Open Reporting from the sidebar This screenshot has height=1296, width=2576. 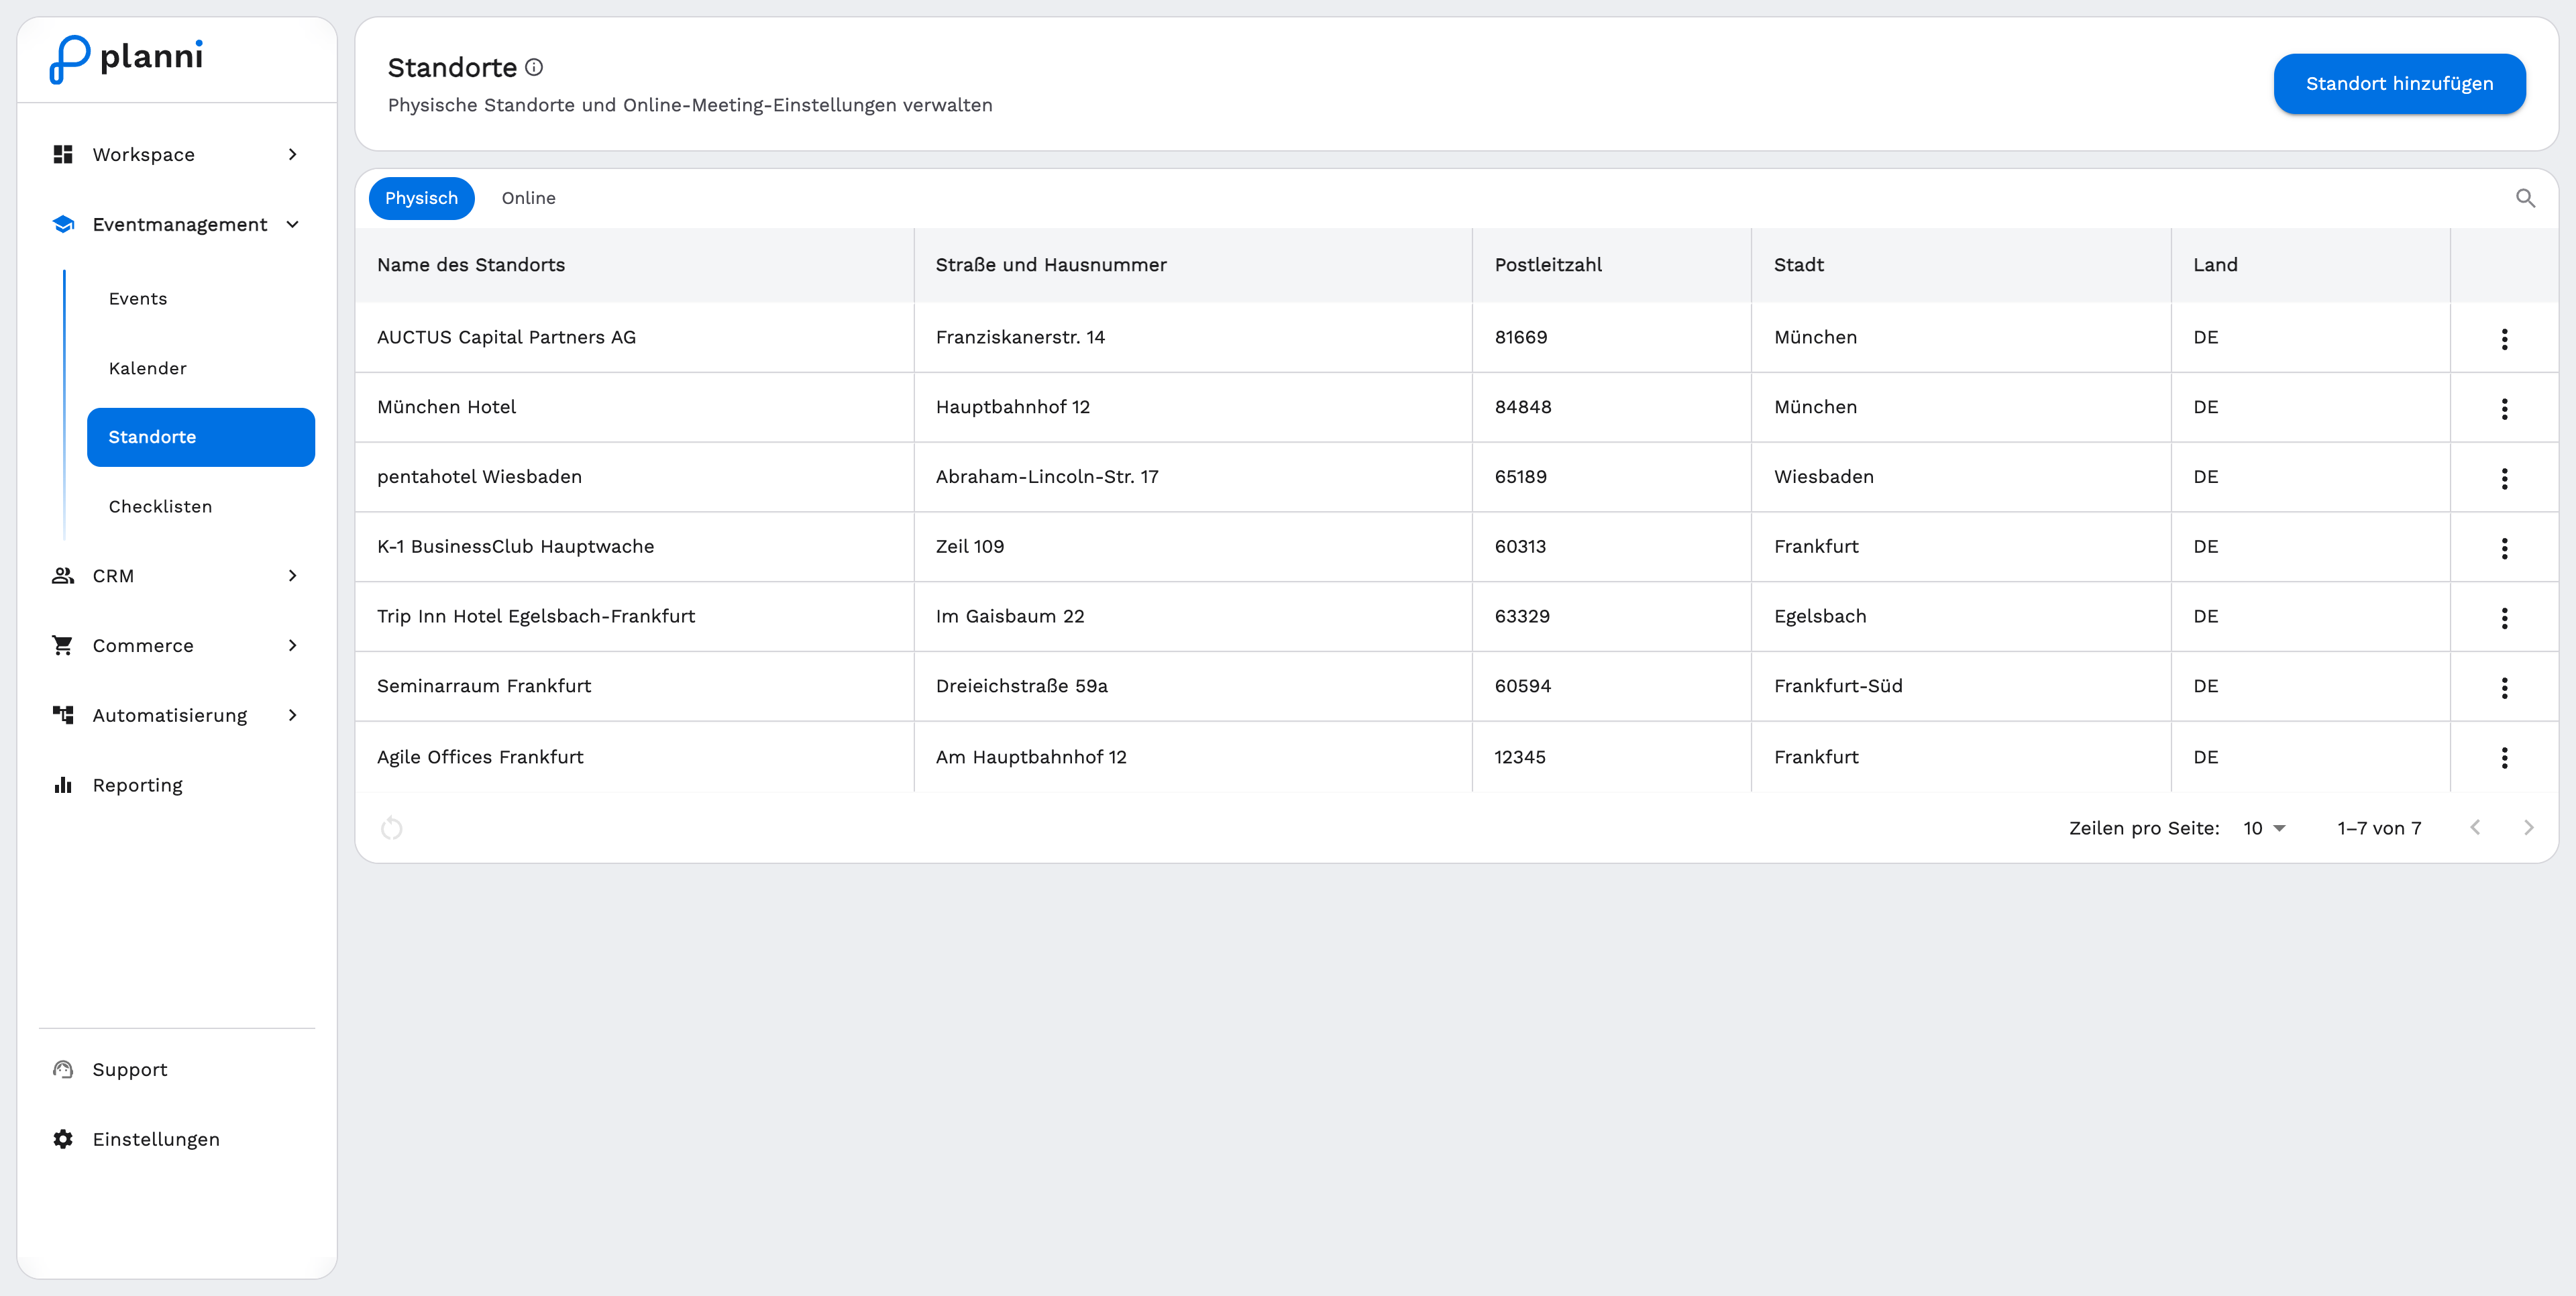pos(138,785)
